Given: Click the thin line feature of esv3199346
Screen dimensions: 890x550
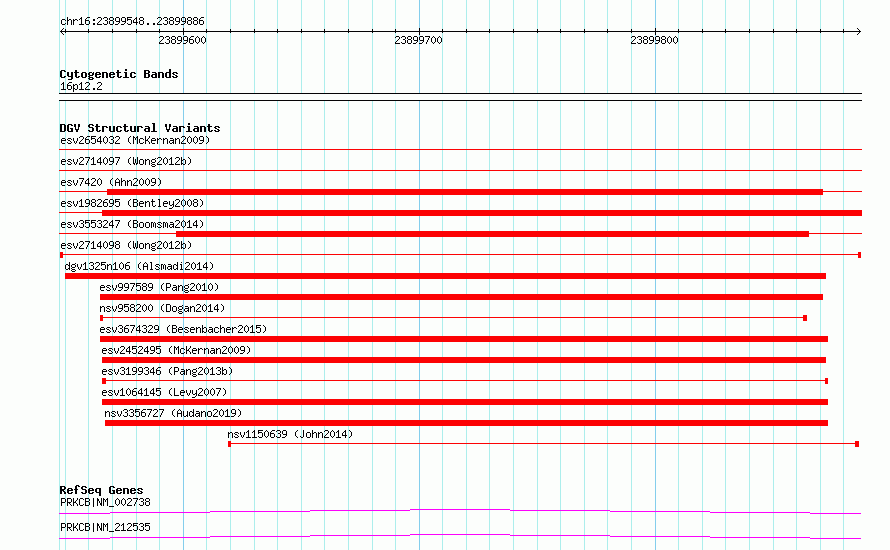Looking at the screenshot, I should point(465,381).
